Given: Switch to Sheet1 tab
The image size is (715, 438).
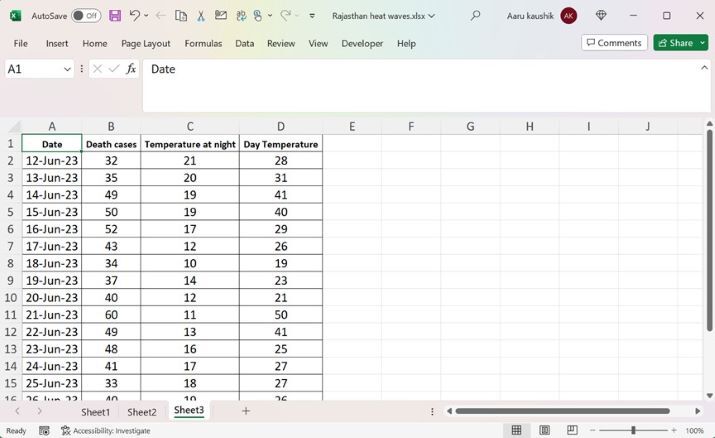Looking at the screenshot, I should (96, 412).
